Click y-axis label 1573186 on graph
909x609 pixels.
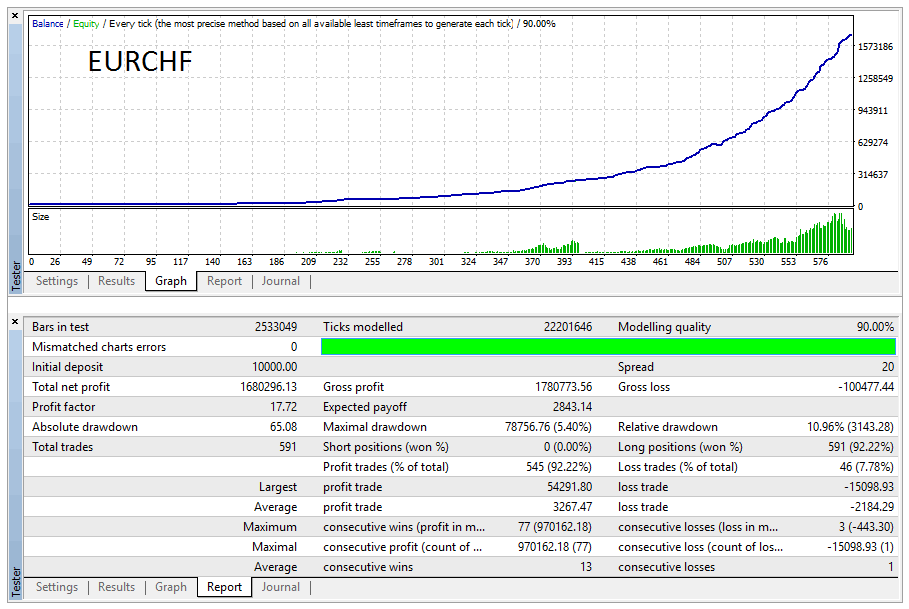(x=875, y=46)
